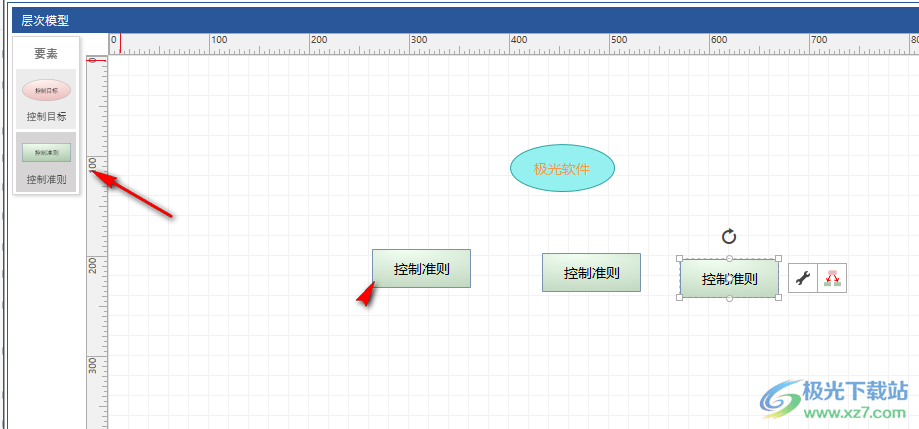This screenshot has width=919, height=429.
Task: Select the middle 控制准则 box
Action: pos(591,273)
